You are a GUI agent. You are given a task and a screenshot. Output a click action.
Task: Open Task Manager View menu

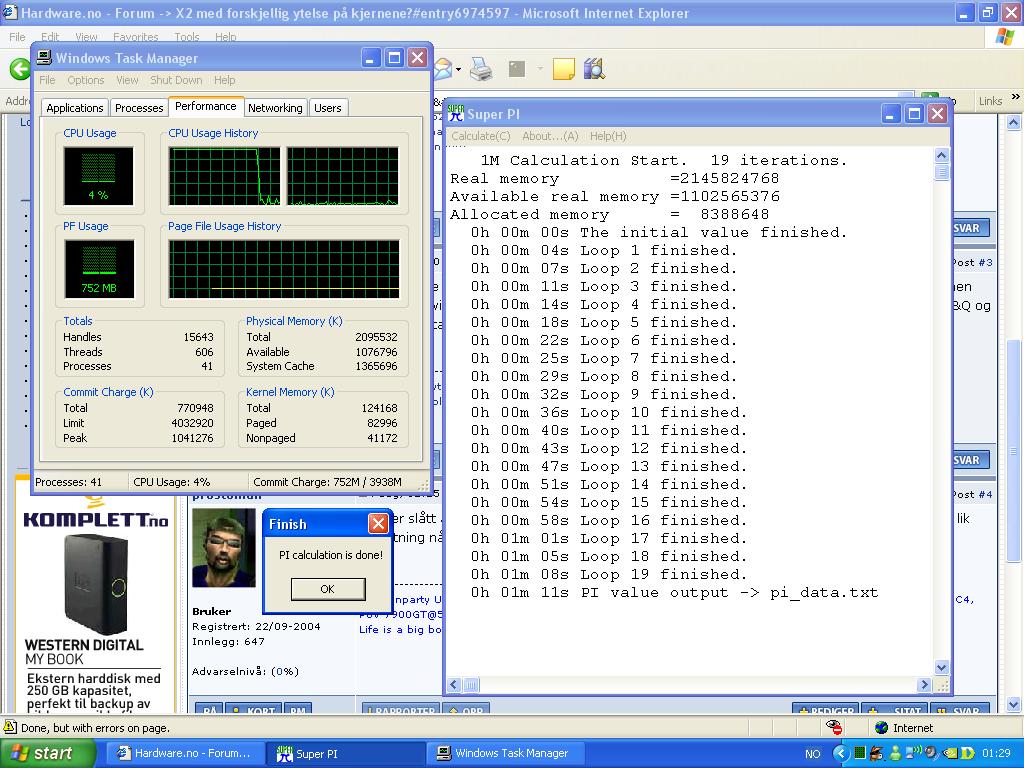(x=127, y=80)
